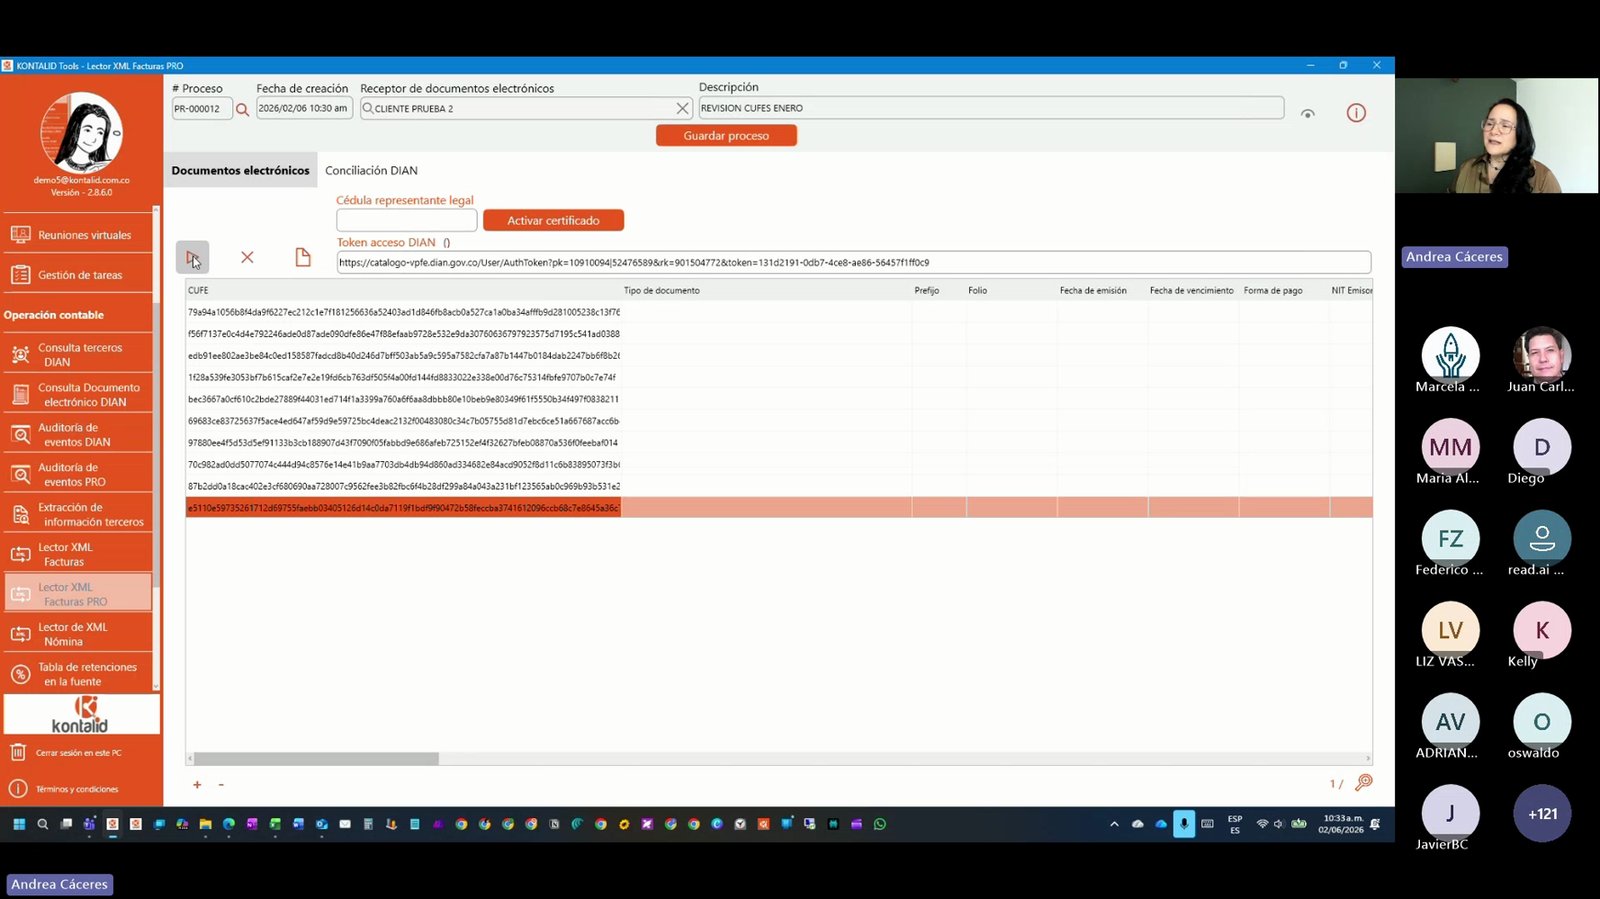Add a row with the plus icon

tap(197, 785)
